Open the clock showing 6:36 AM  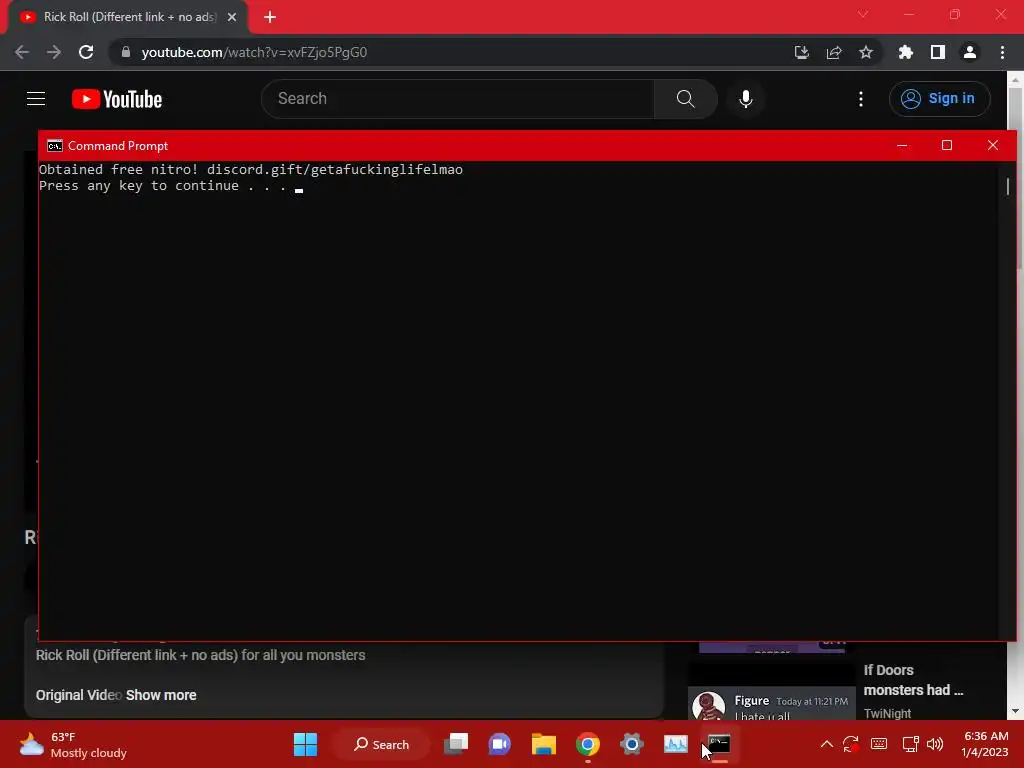(985, 744)
